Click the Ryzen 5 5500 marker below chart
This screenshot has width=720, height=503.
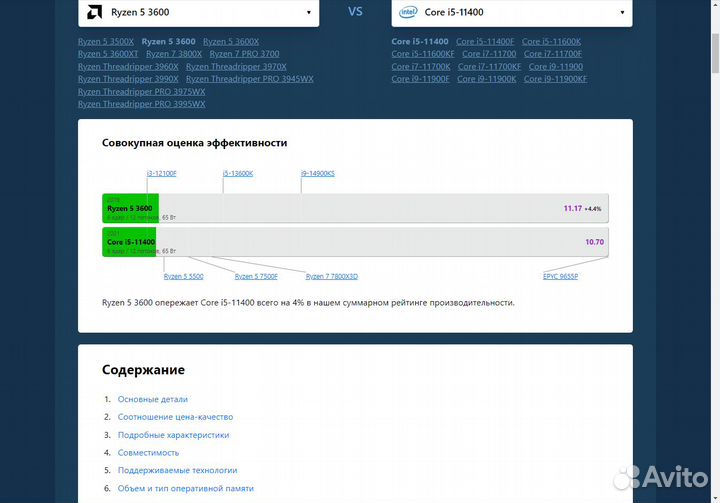[184, 277]
